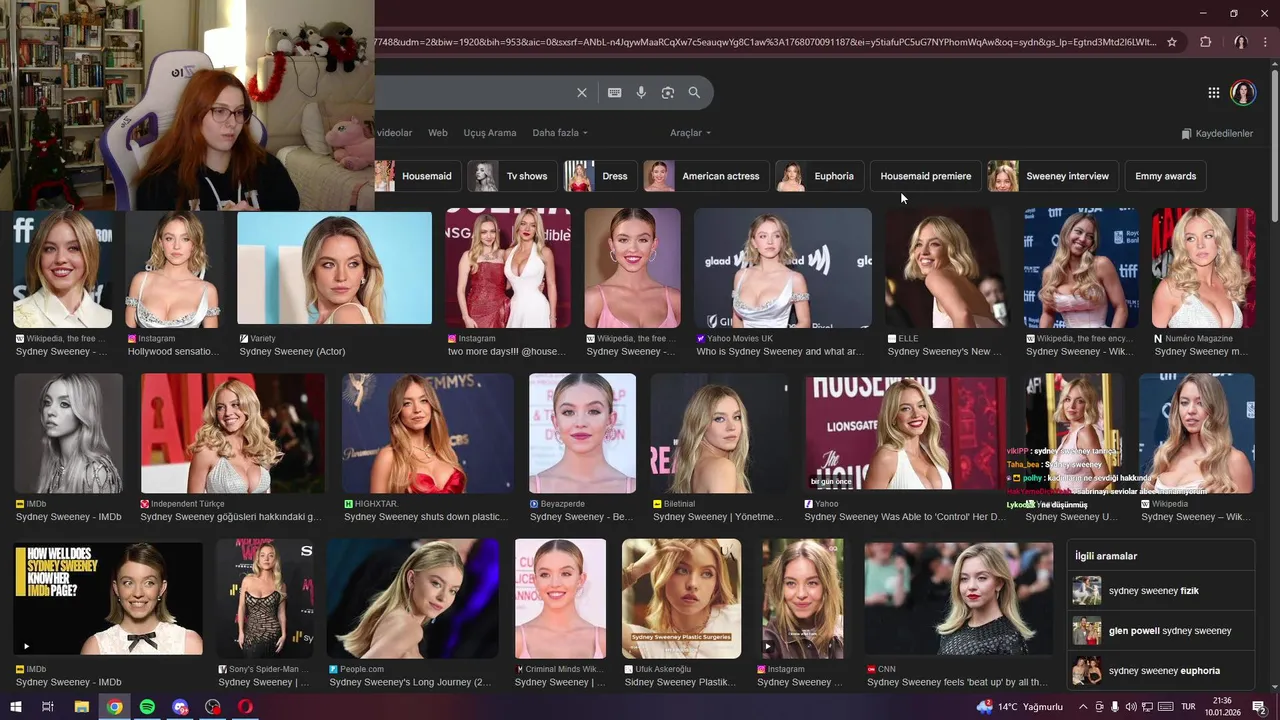Screen dimensions: 1280x720
Task: Open the HIGHXTAR image result
Action: tap(427, 433)
